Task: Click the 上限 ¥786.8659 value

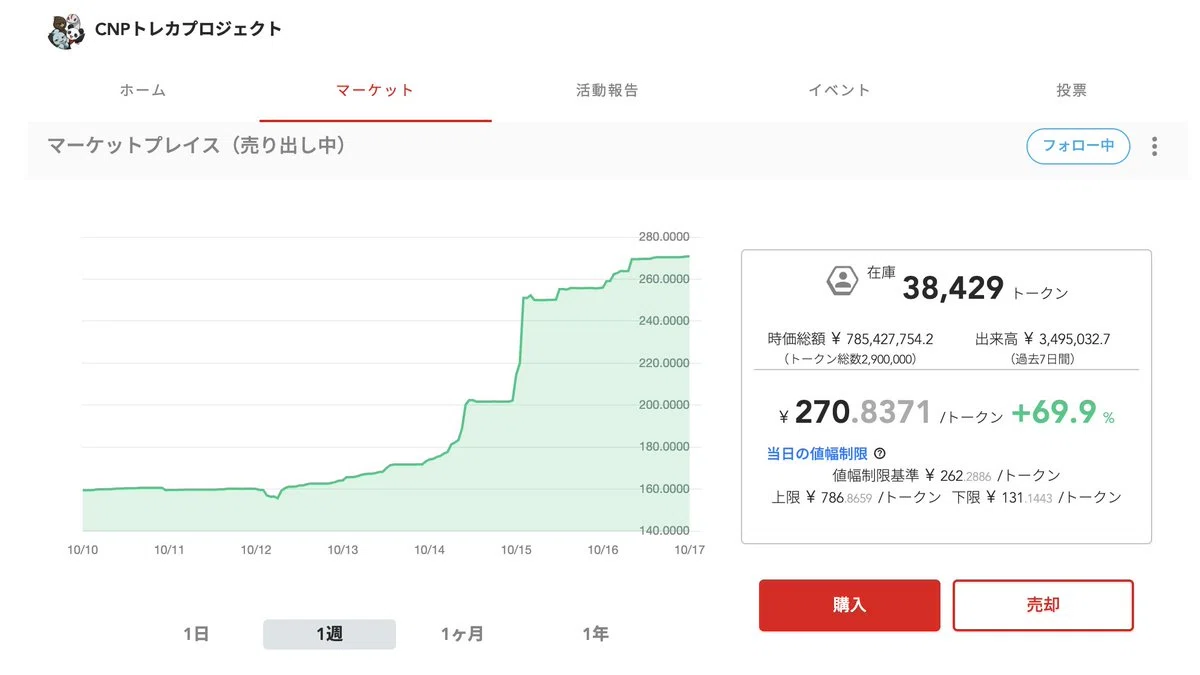Action: [x=856, y=497]
